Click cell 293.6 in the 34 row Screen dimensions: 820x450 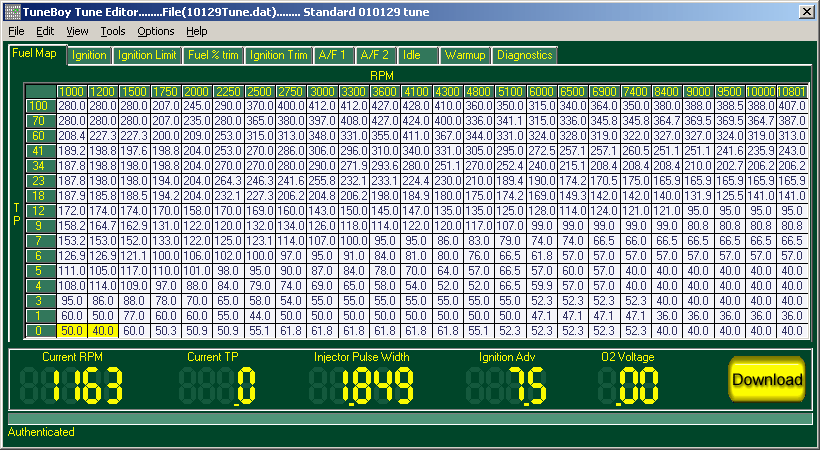coord(385,166)
